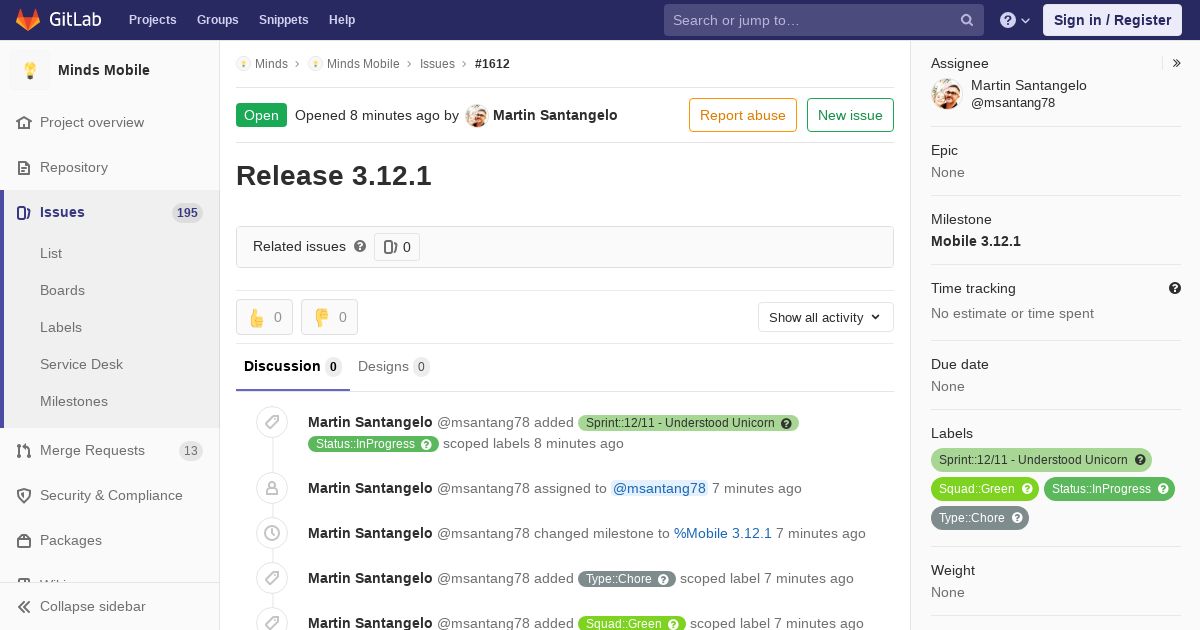Click the Minds Mobile breadcrumb link
This screenshot has height=630, width=1200.
[363, 64]
